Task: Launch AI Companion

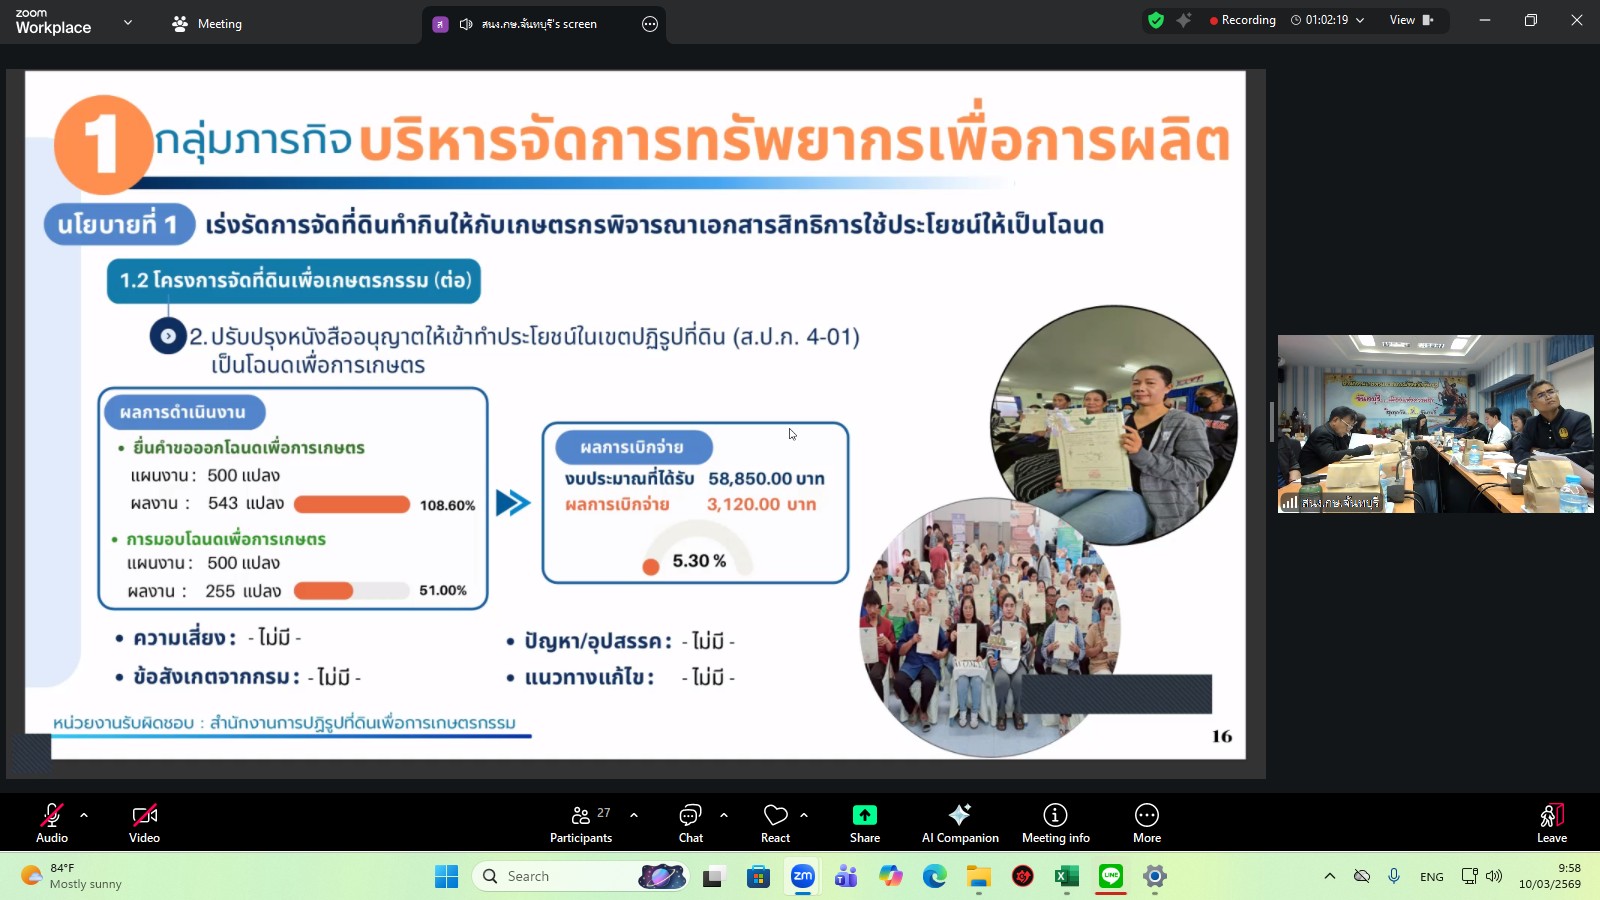Action: click(x=959, y=820)
